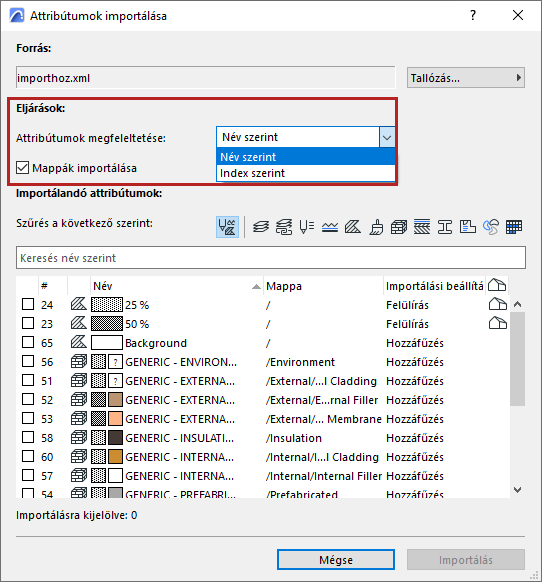Filter by Operation Profiles grid icon
542x582 pixels.
tap(514, 227)
